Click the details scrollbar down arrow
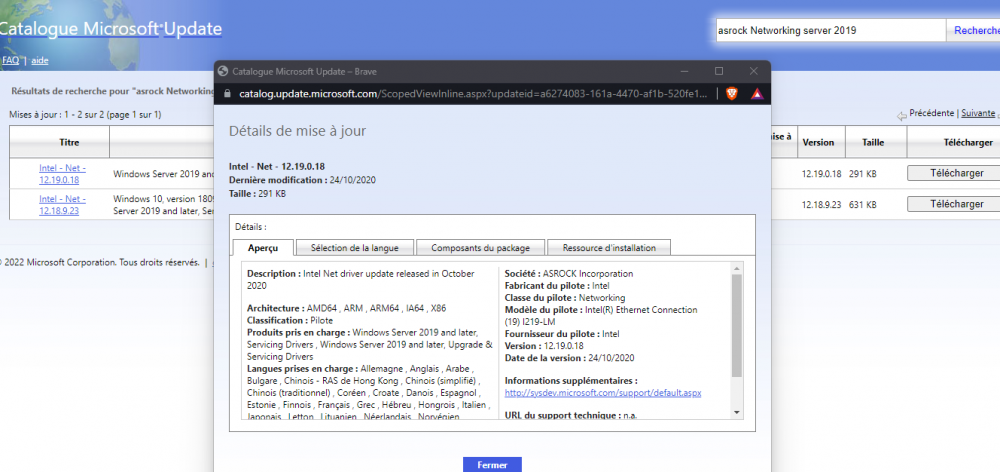 point(737,413)
